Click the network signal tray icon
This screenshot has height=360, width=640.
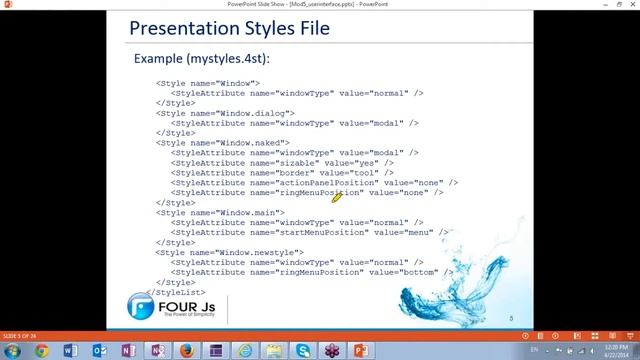tap(581, 351)
